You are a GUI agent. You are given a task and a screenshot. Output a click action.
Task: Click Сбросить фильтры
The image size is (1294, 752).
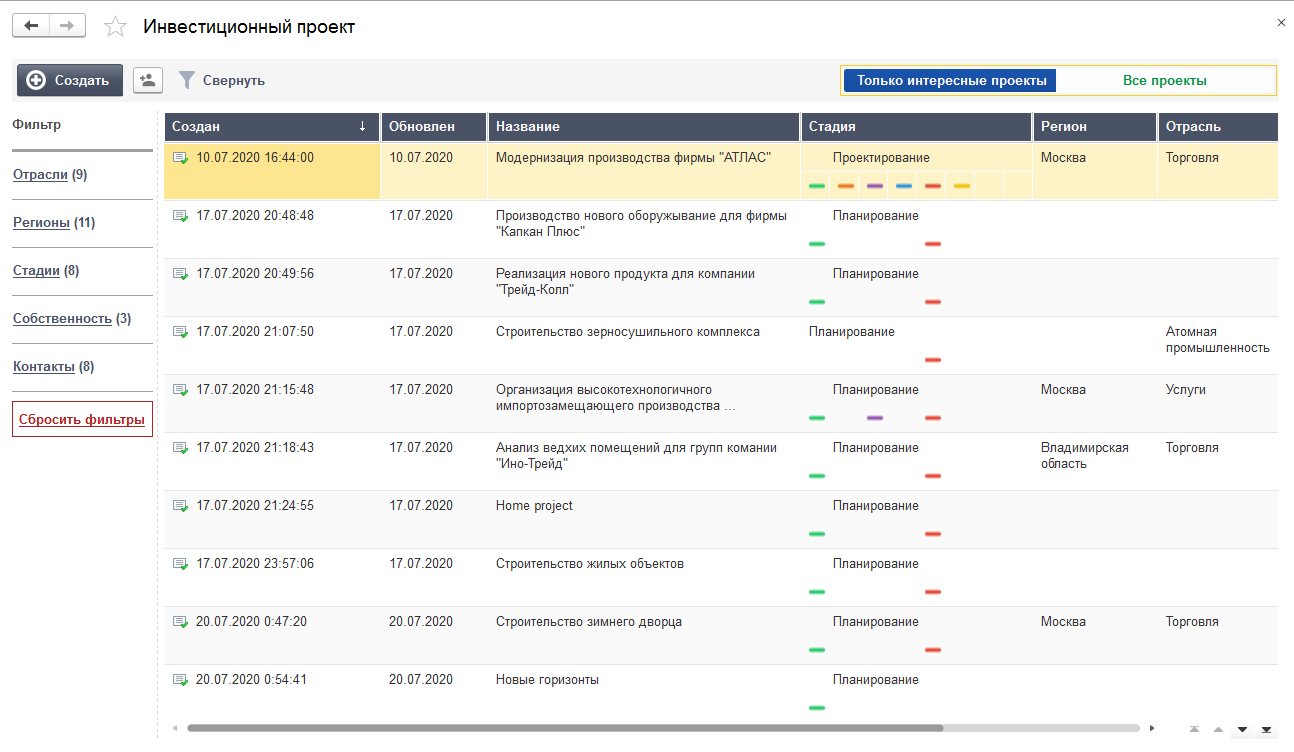pos(82,420)
